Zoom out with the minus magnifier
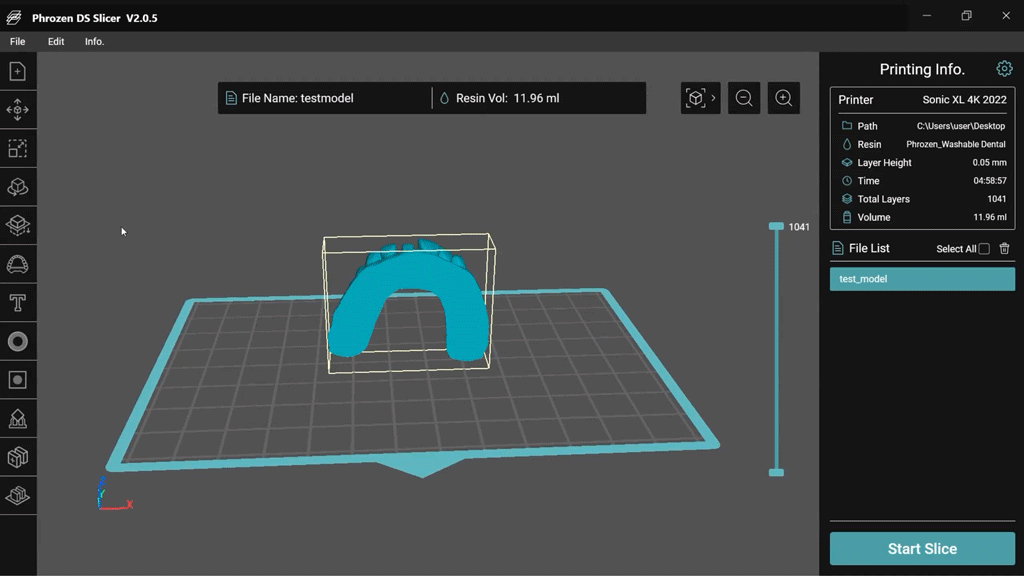This screenshot has width=1024, height=576. pyautogui.click(x=744, y=98)
